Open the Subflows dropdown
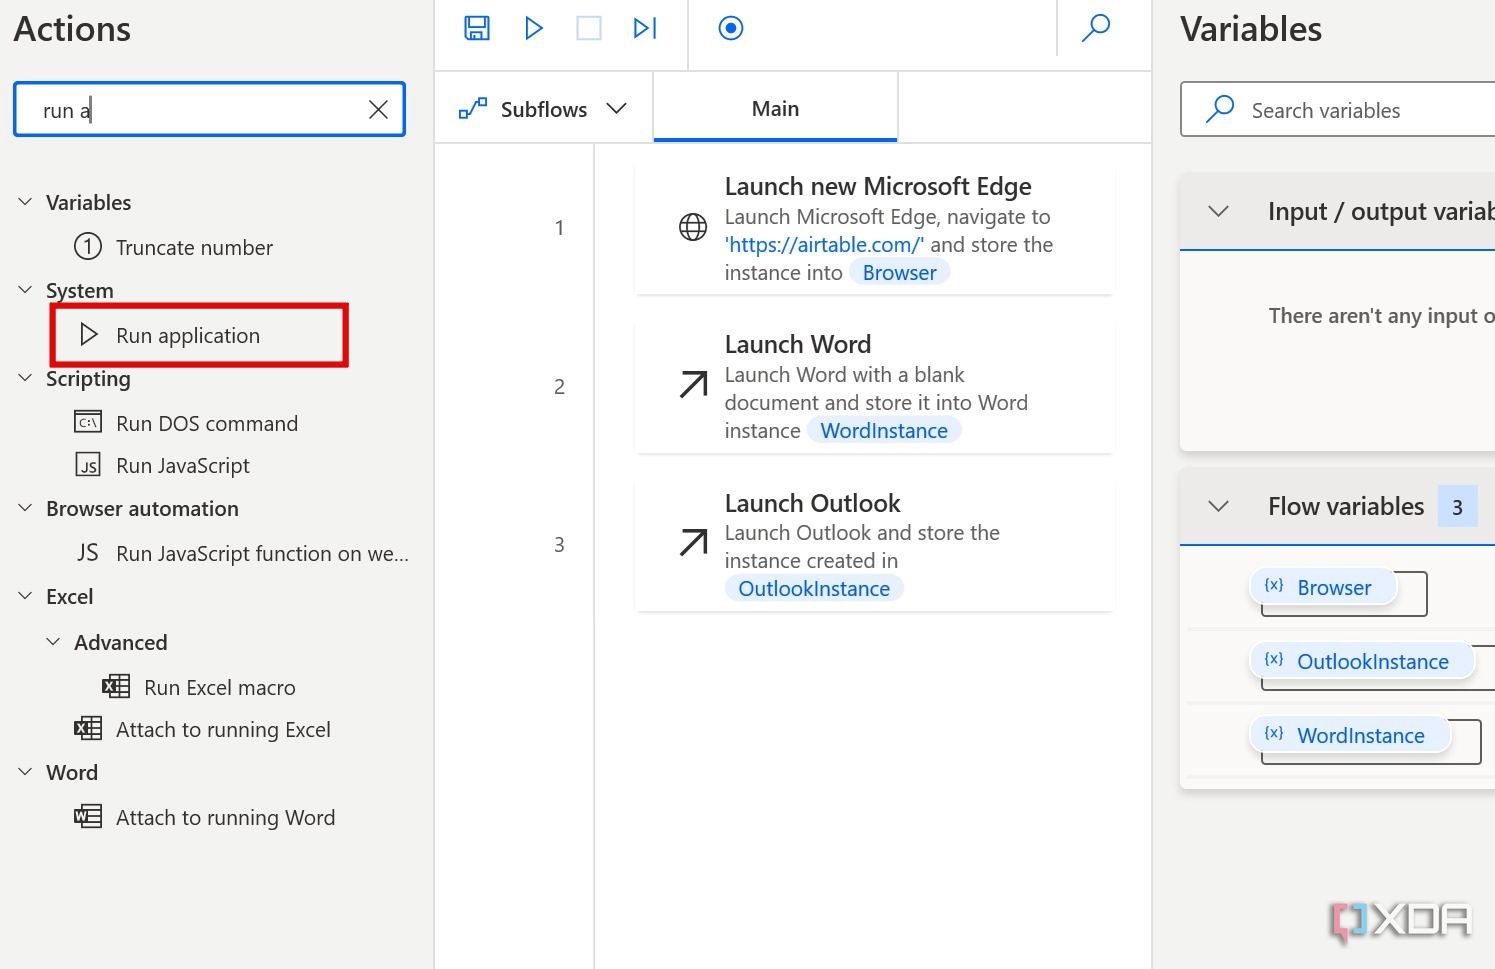The image size is (1495, 969). (542, 109)
